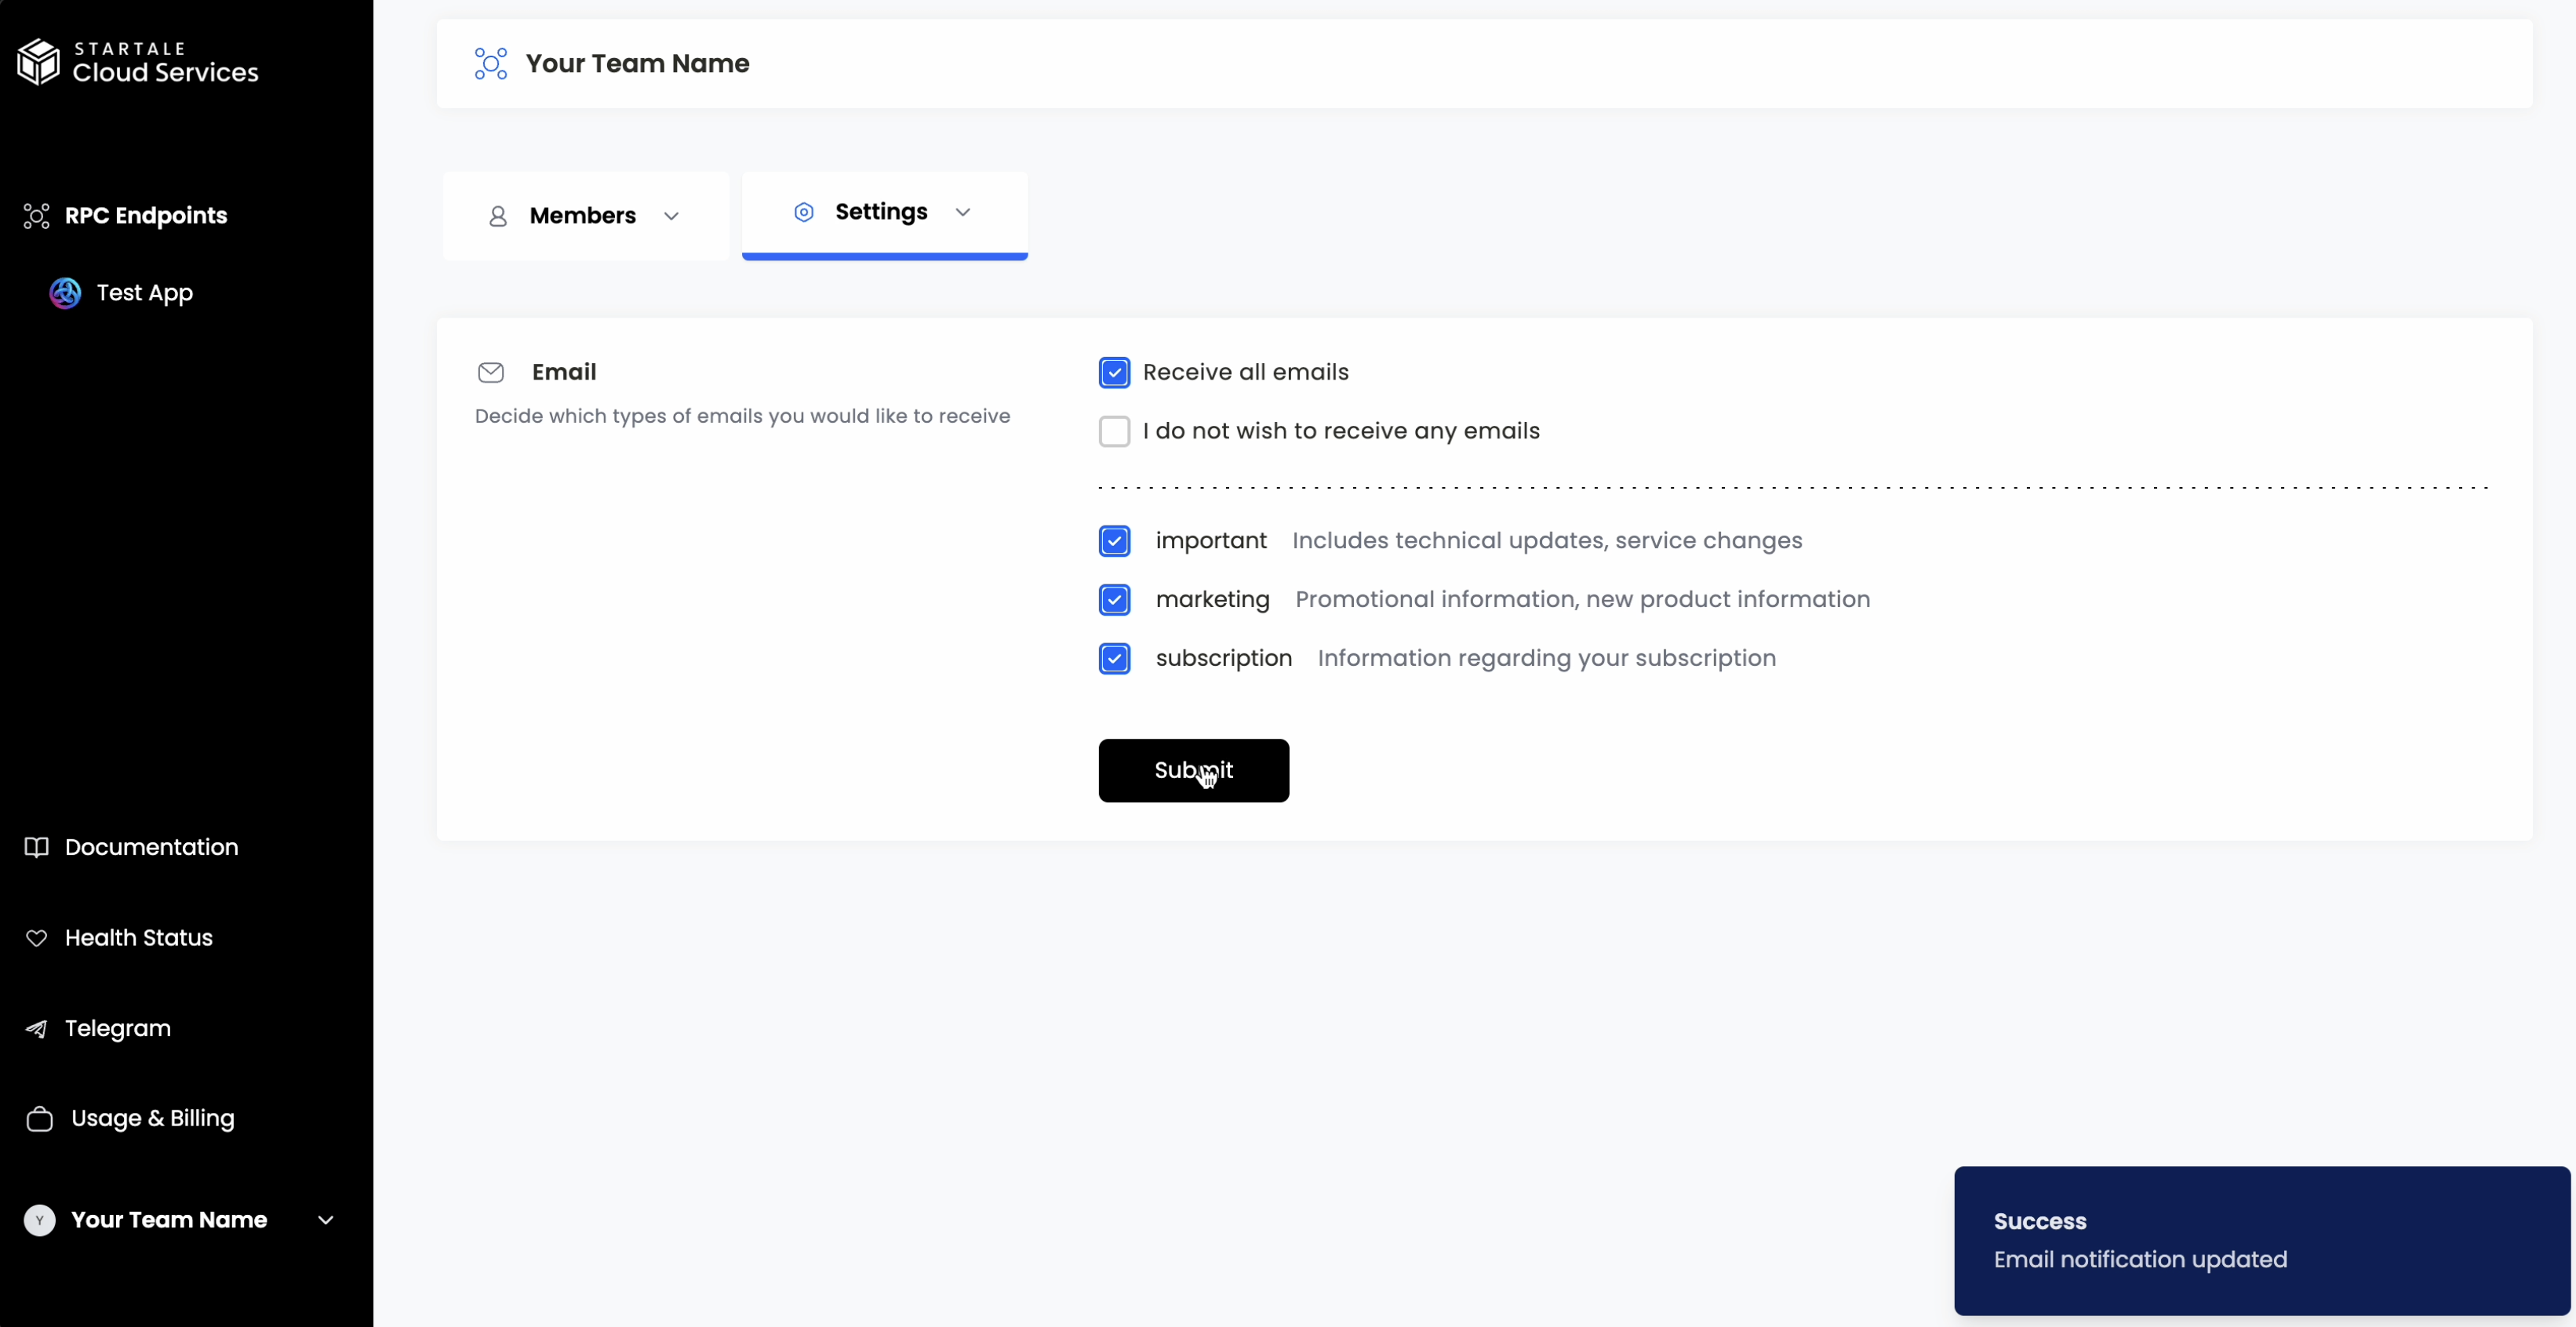Click the Telegram paper plane icon

(x=37, y=1029)
